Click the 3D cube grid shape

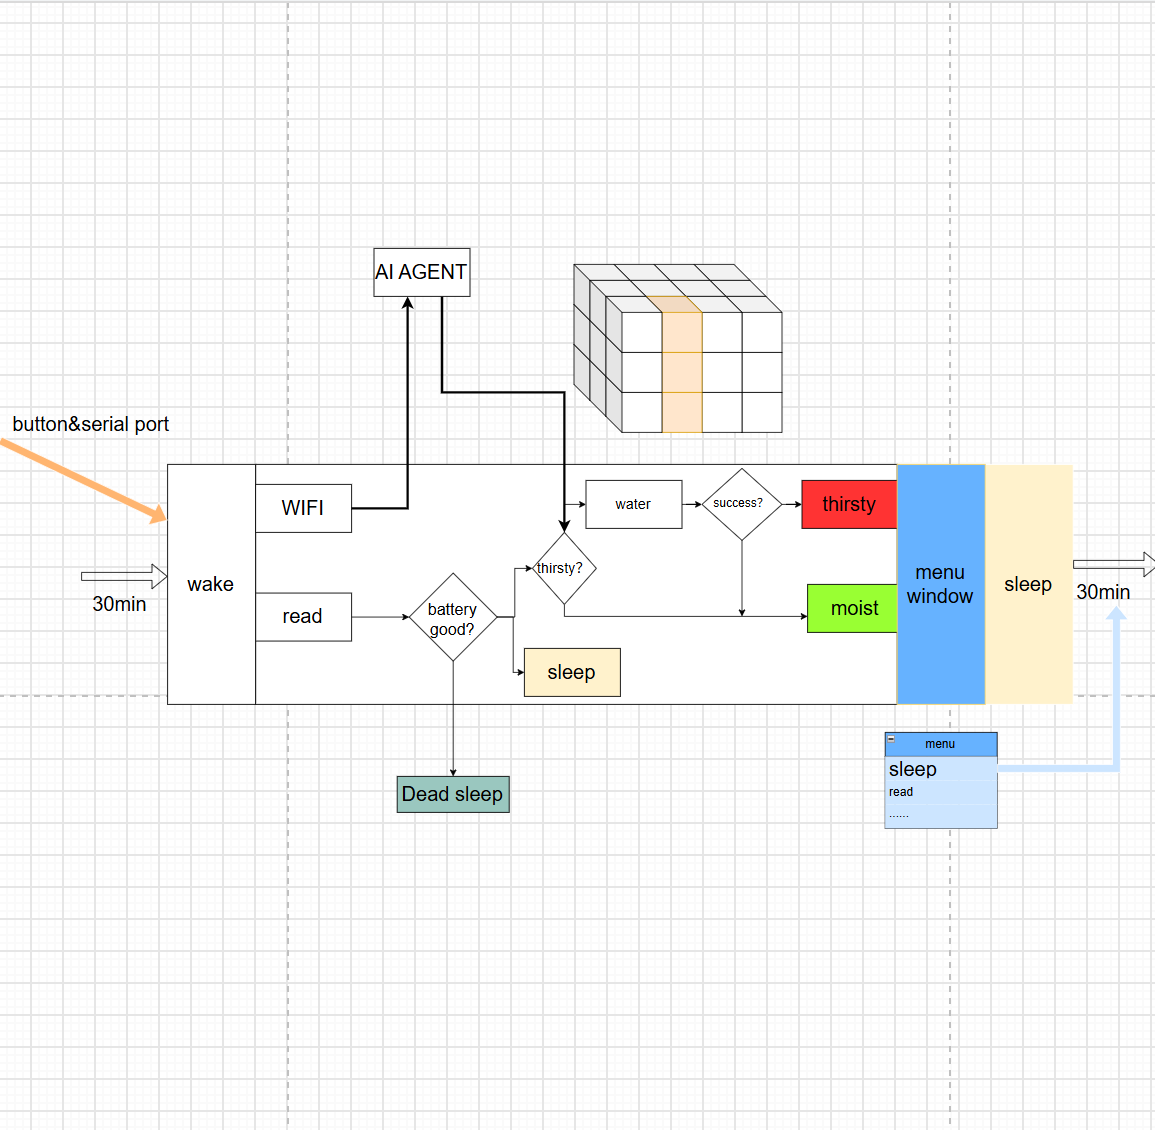tap(678, 348)
